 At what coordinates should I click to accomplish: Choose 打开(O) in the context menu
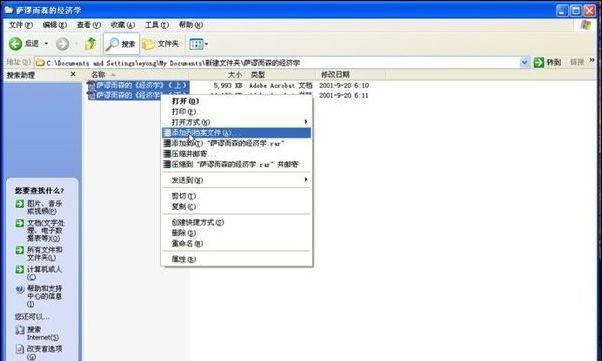(x=236, y=101)
